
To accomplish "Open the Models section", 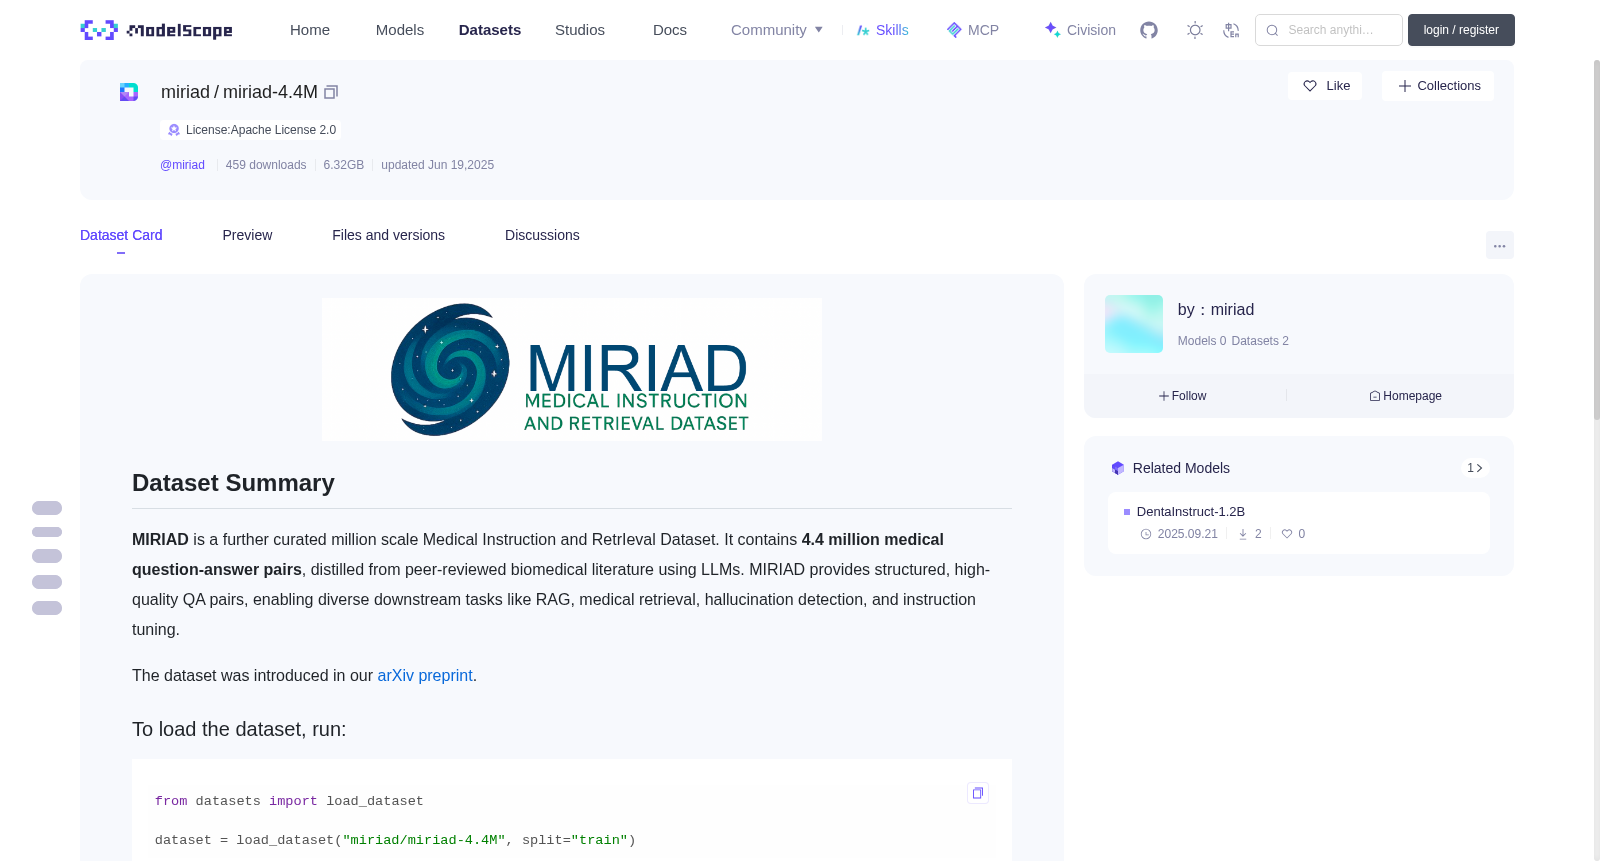I will click(400, 30).
